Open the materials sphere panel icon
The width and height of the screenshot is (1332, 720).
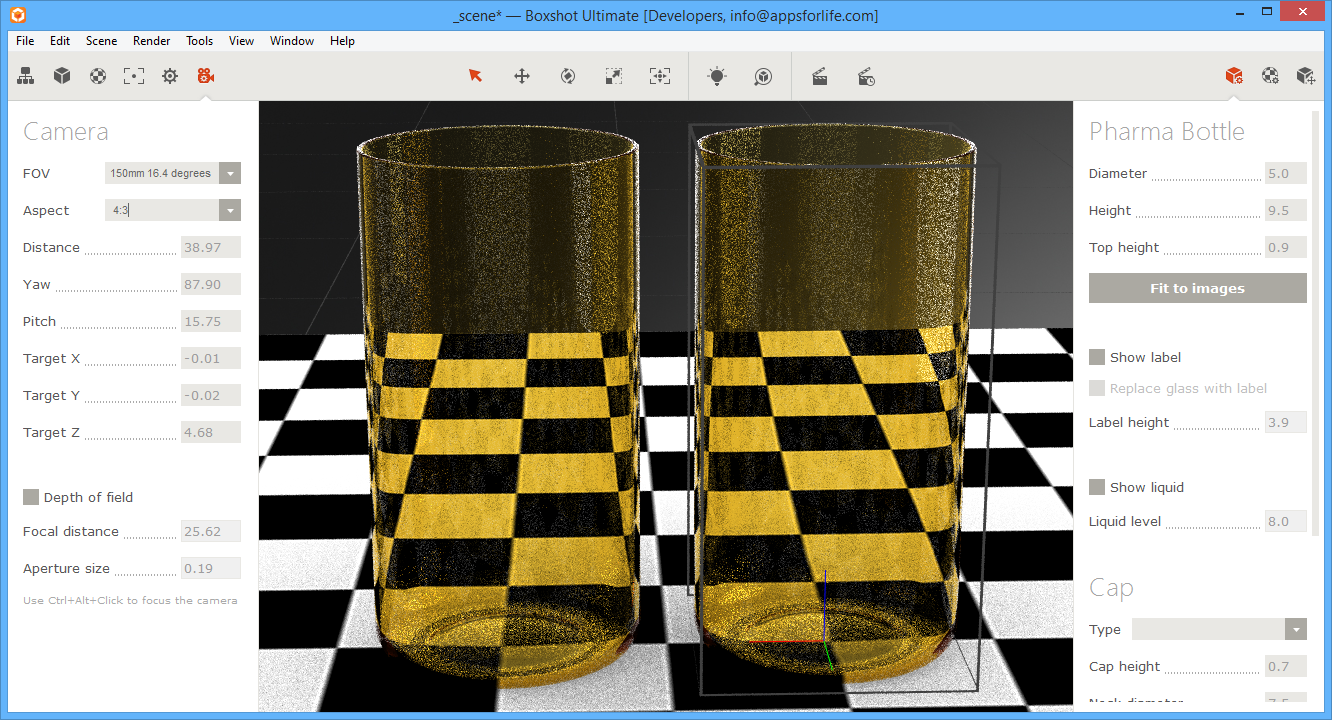98,76
